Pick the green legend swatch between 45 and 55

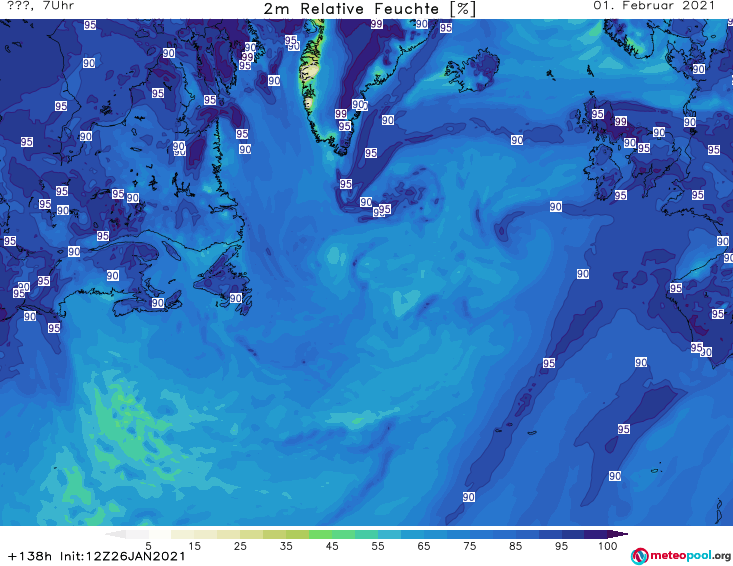(344, 534)
